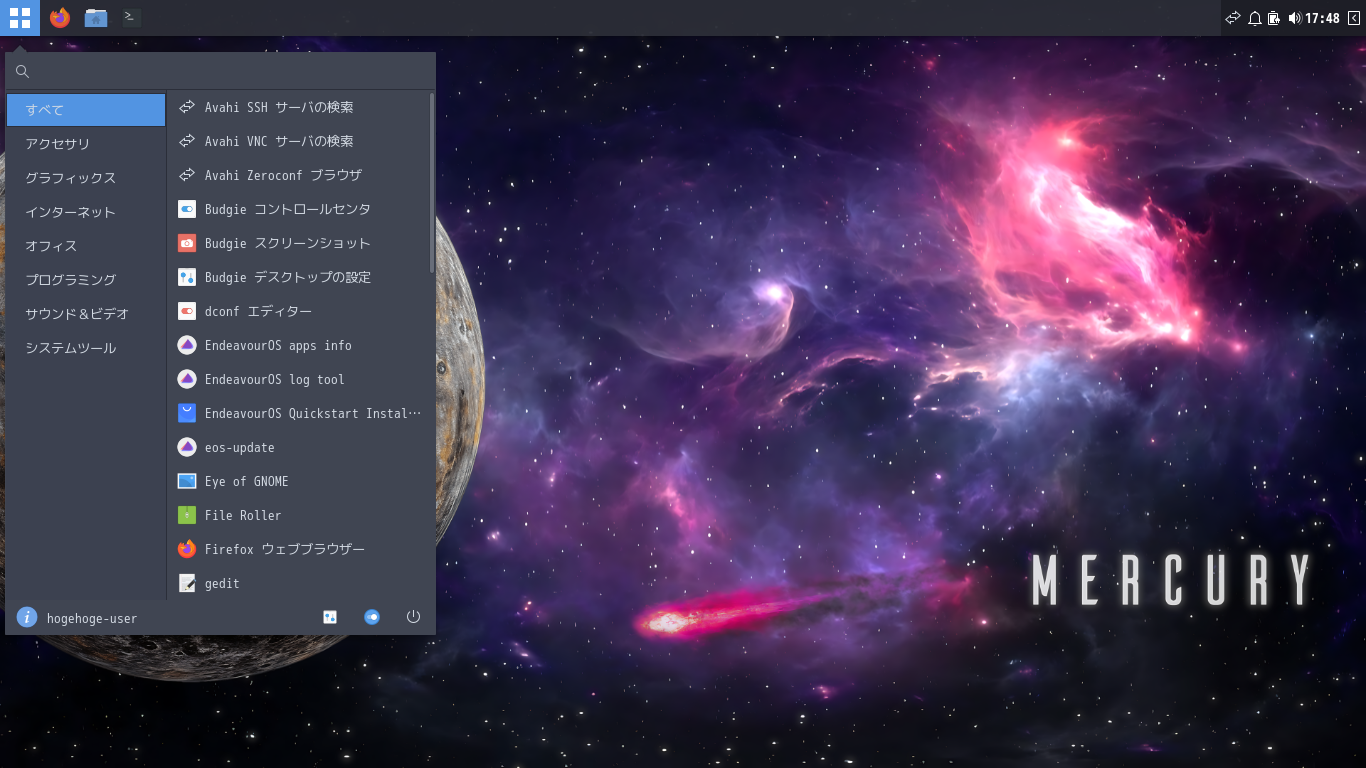Launch Firefox ウェブブラウザー from the app list

click(x=298, y=549)
